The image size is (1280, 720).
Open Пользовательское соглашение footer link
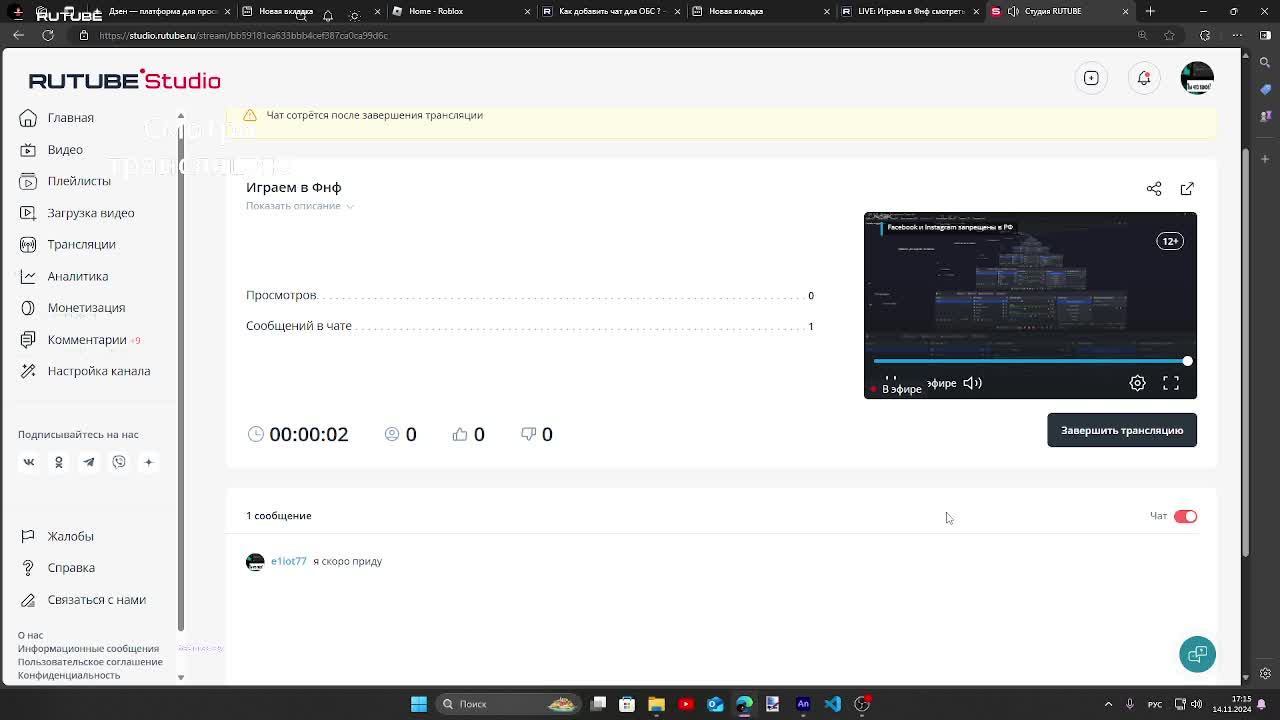click(x=90, y=662)
